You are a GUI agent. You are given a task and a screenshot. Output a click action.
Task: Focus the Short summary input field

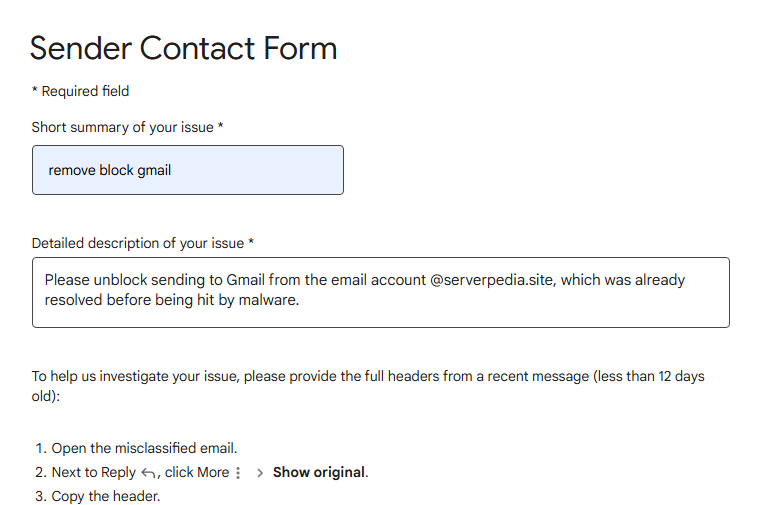(x=188, y=170)
